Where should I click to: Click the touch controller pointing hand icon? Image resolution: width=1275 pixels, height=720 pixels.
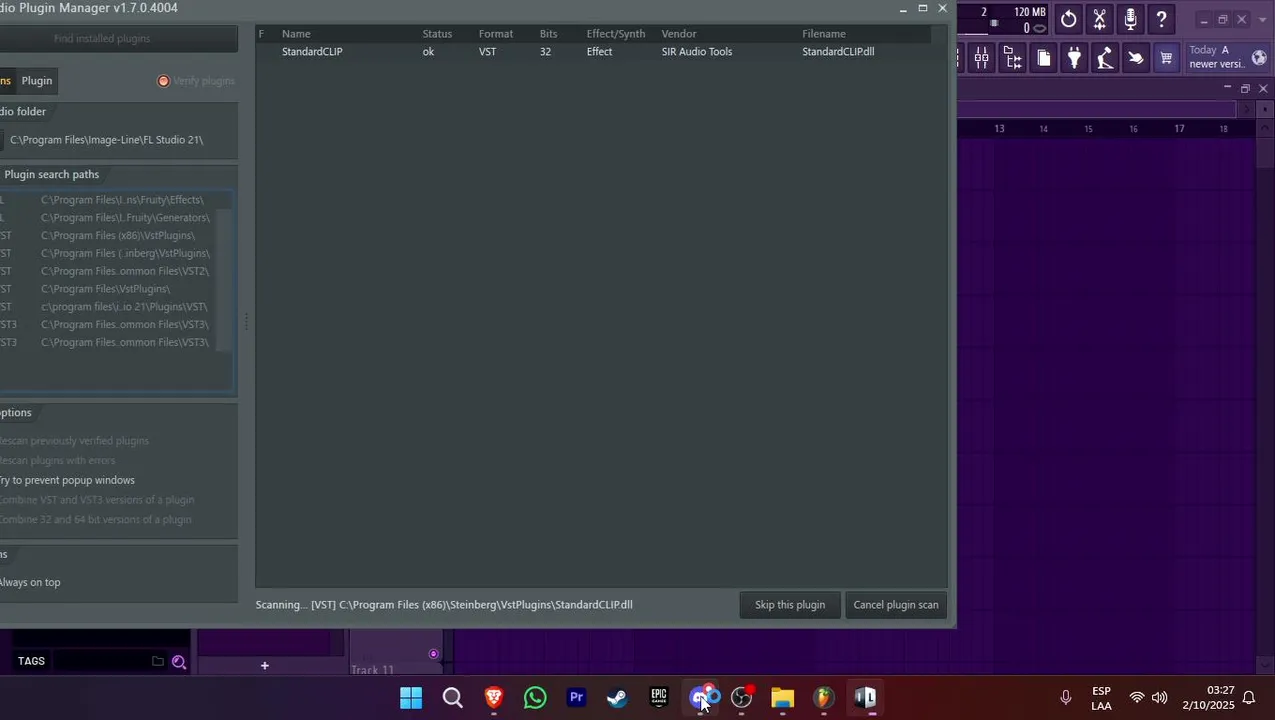click(1135, 58)
